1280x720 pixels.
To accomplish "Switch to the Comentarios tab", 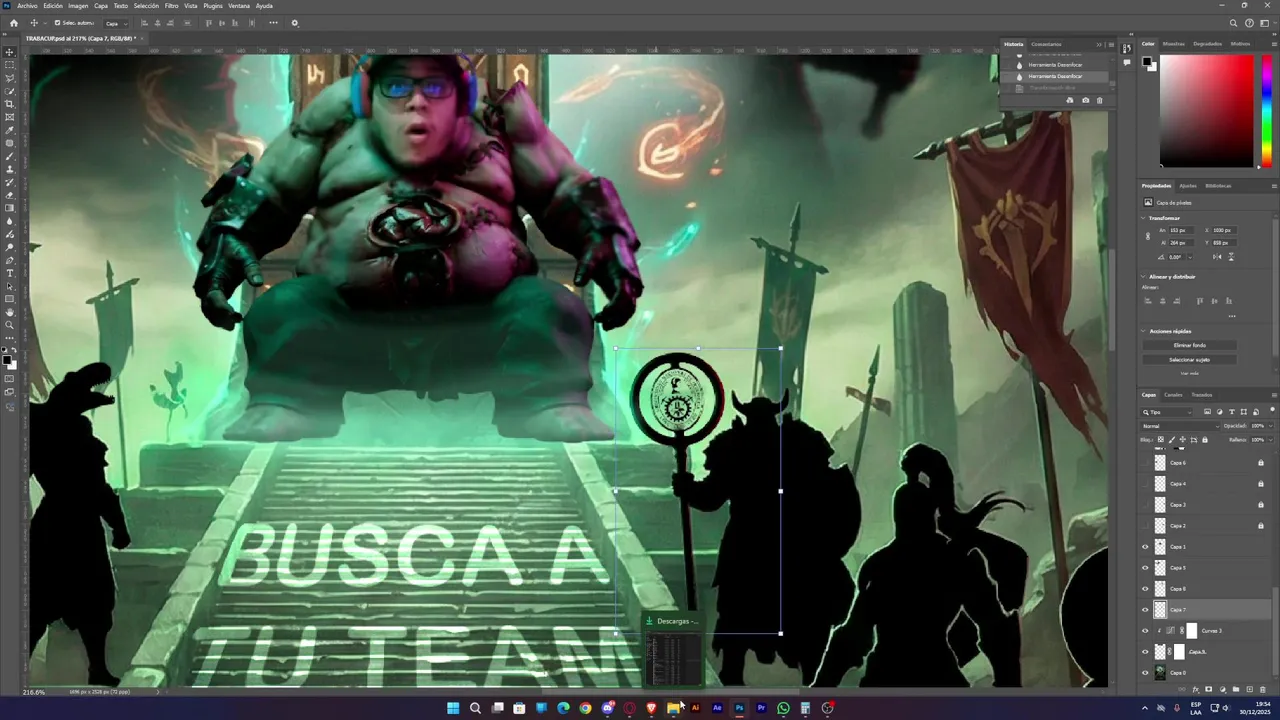I will (1047, 44).
